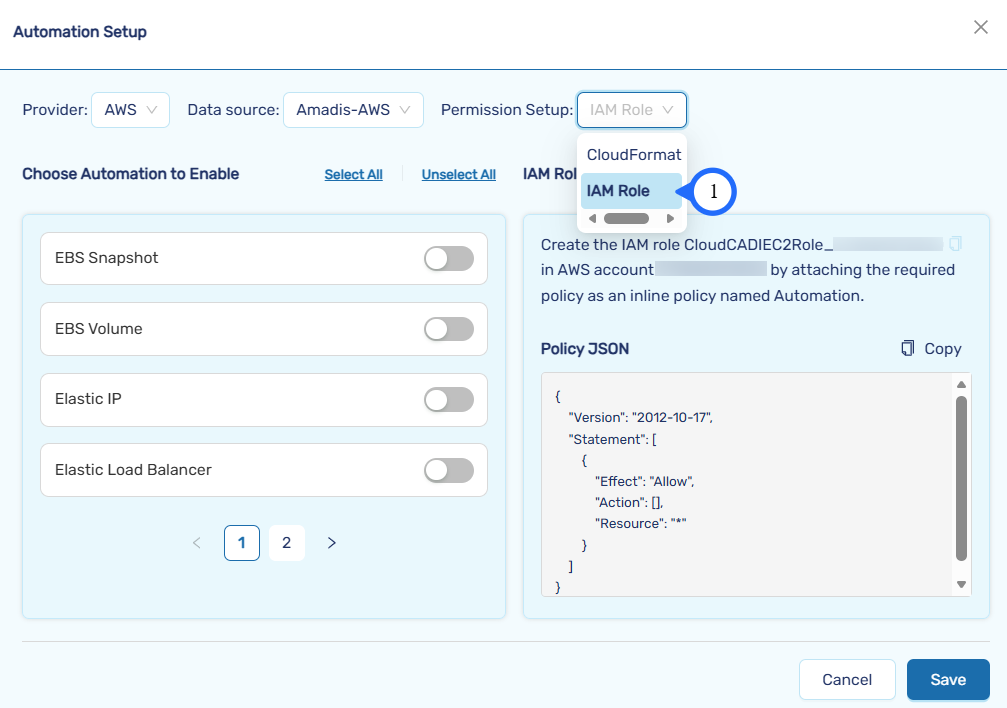Turn on Elastic IP automation
Viewport: 1007px width, 708px height.
448,400
